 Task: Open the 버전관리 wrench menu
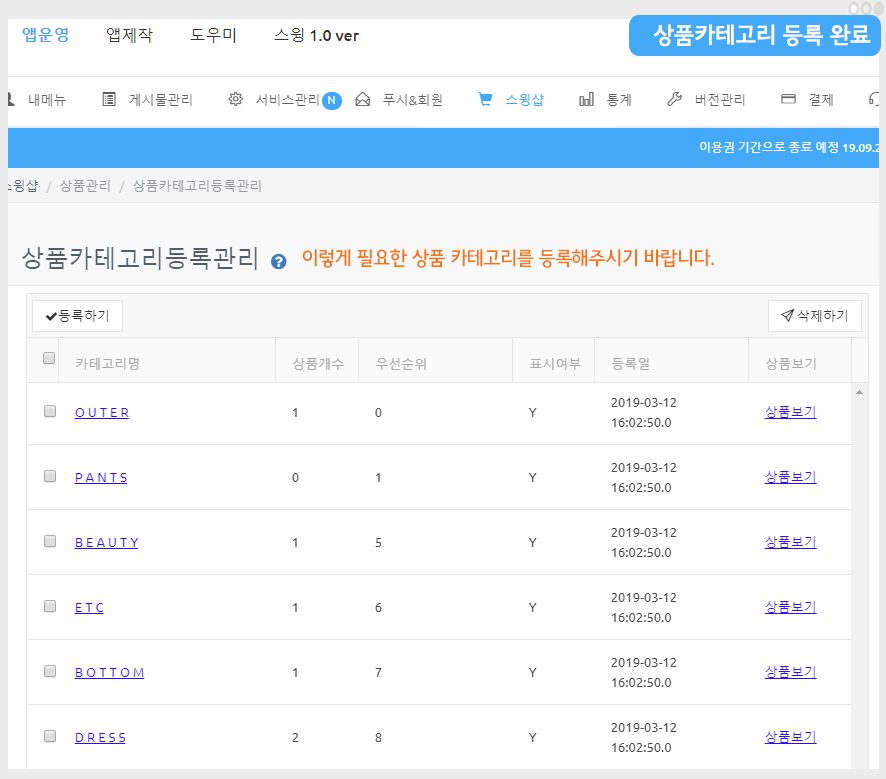click(x=706, y=100)
